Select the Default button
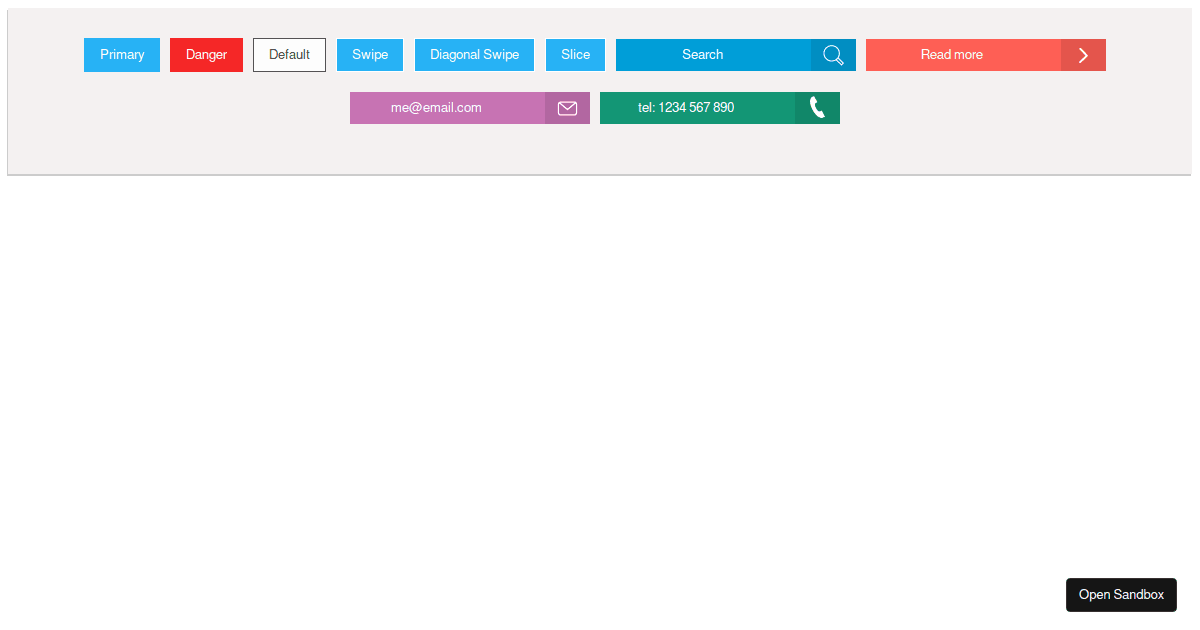This screenshot has width=1200, height=630. tap(289, 55)
